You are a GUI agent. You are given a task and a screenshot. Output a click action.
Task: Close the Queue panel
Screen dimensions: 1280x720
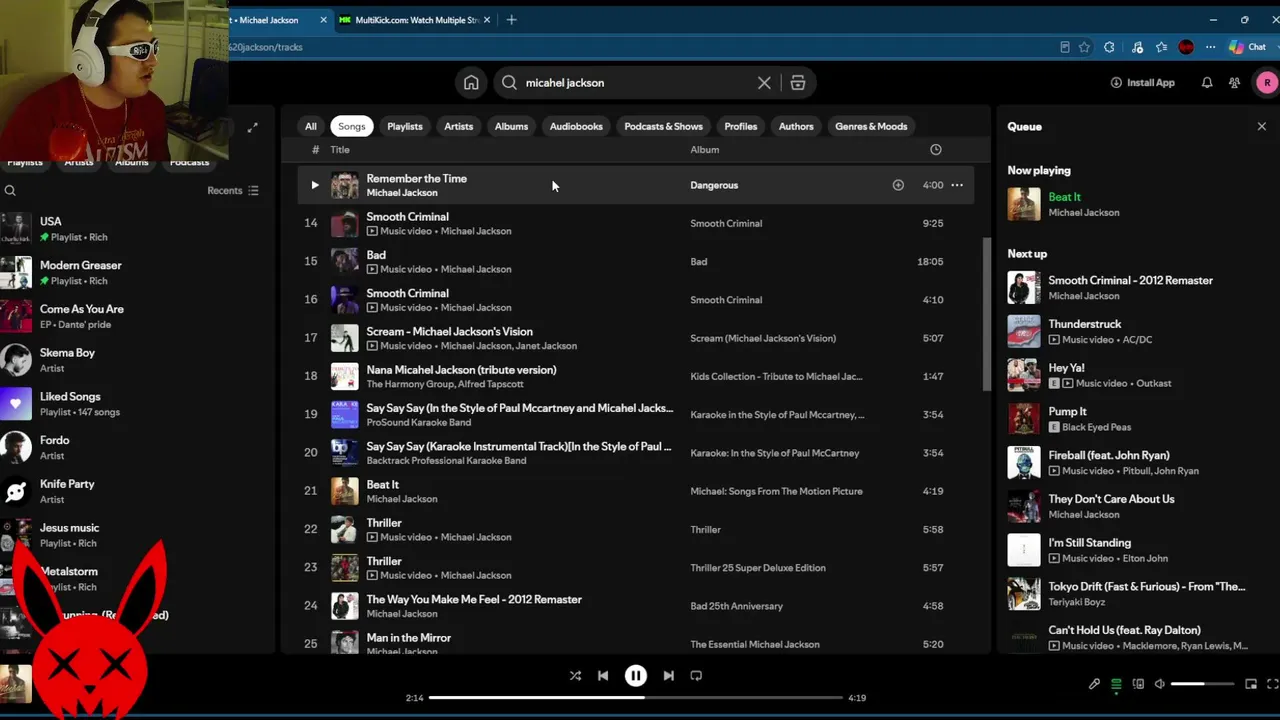(1262, 127)
